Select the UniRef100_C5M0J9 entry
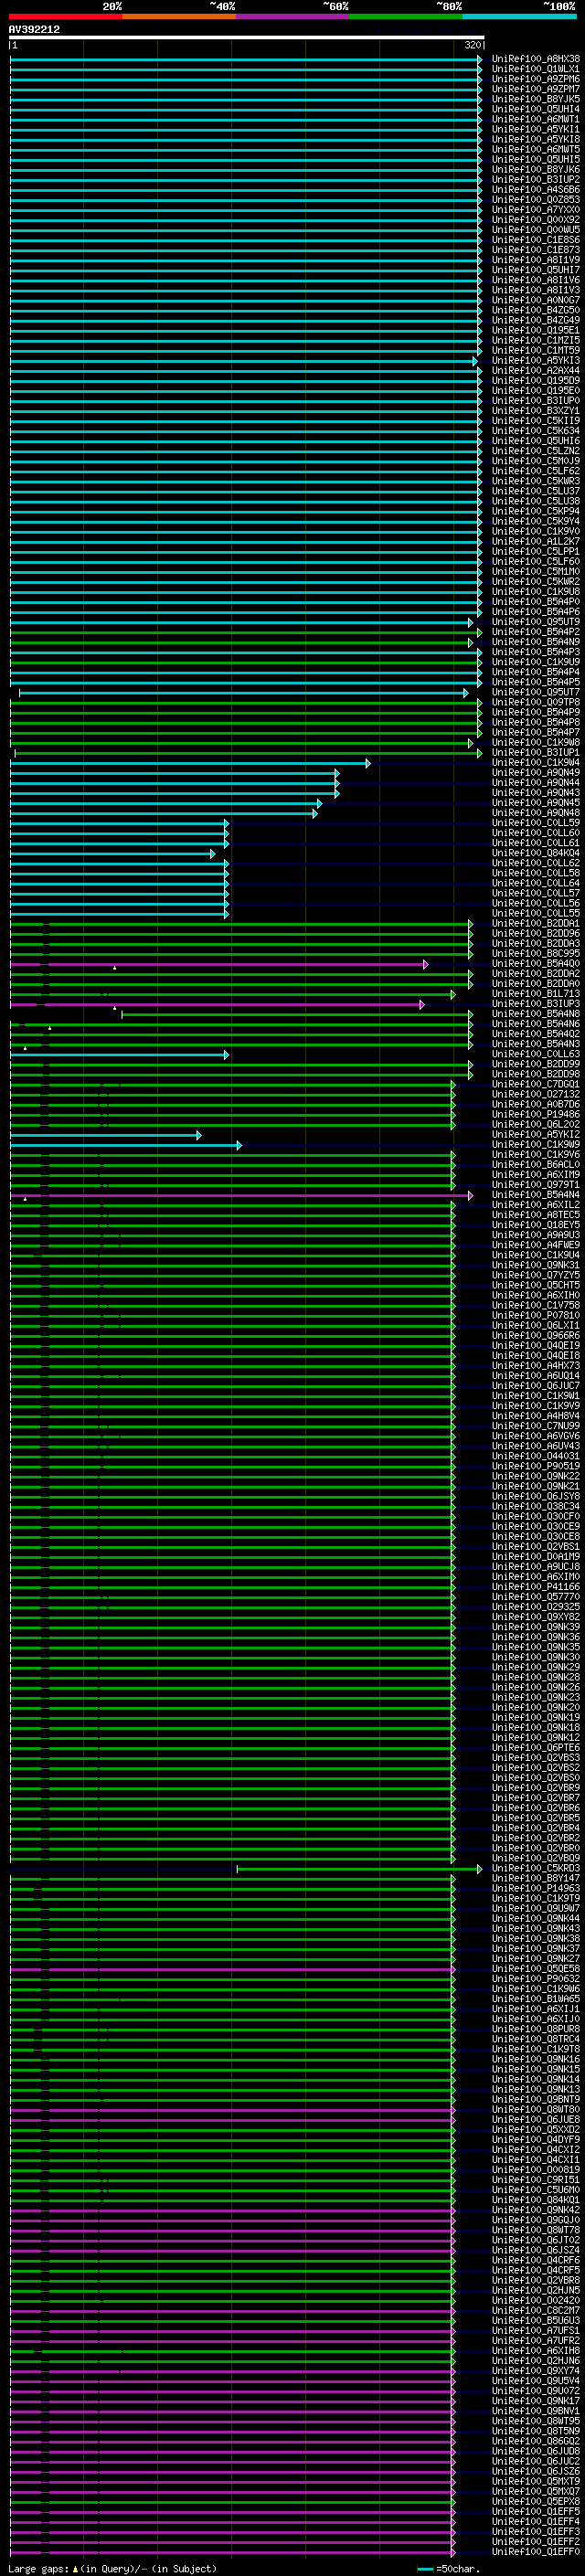Screen dimensions: 585x2576 click(x=535, y=461)
